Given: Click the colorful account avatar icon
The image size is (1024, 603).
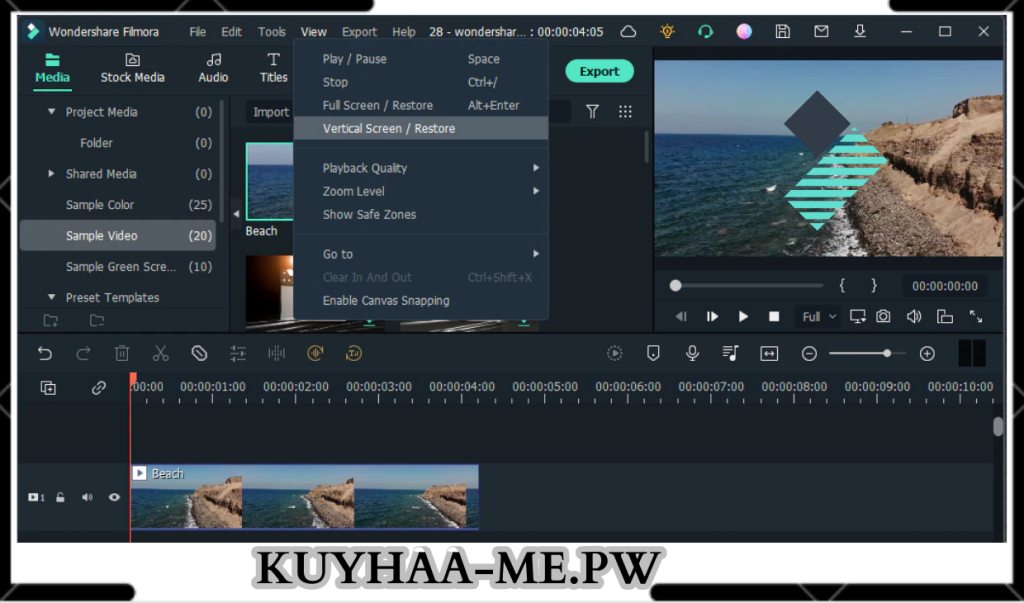Looking at the screenshot, I should [x=744, y=31].
